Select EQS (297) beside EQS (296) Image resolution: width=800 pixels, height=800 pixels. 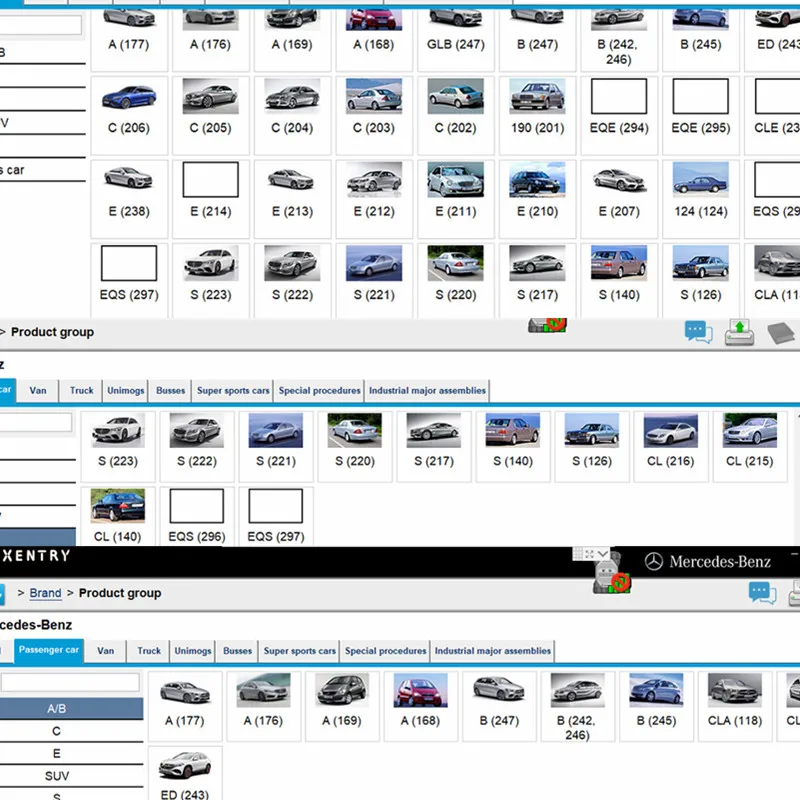[276, 516]
